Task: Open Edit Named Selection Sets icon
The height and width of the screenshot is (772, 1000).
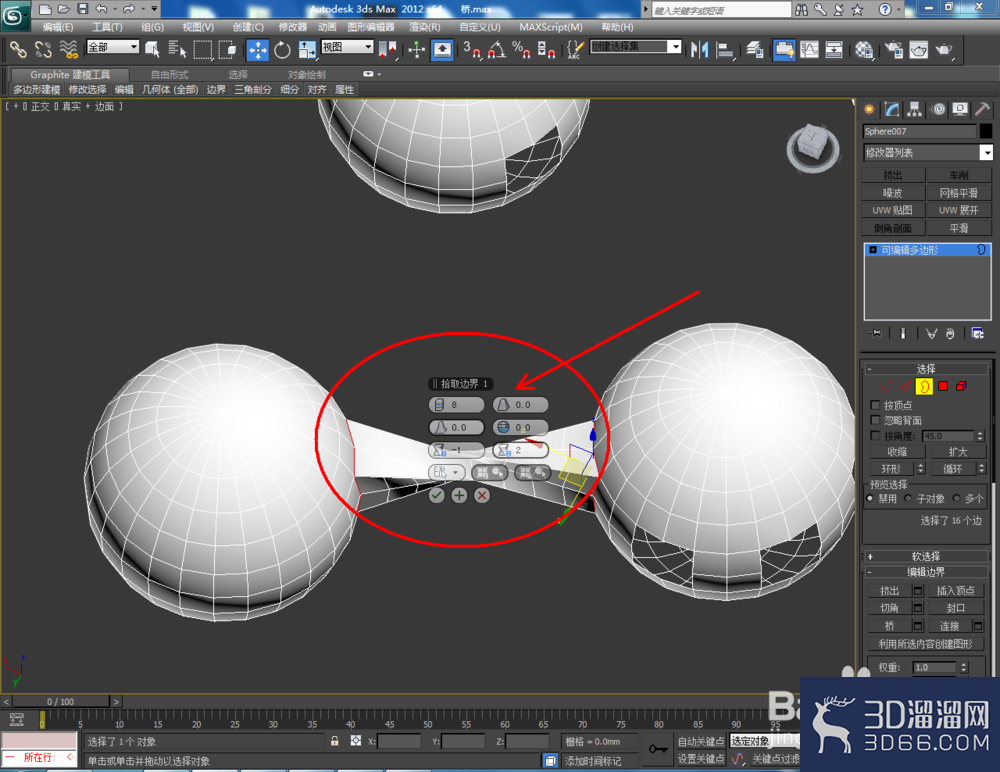Action: [575, 49]
